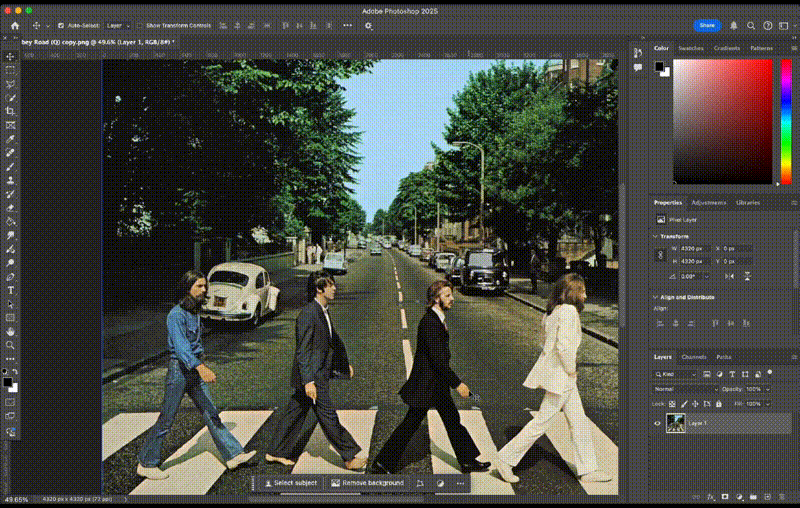This screenshot has width=800, height=508.
Task: Collapse the Transform section in Properties
Action: click(x=655, y=236)
